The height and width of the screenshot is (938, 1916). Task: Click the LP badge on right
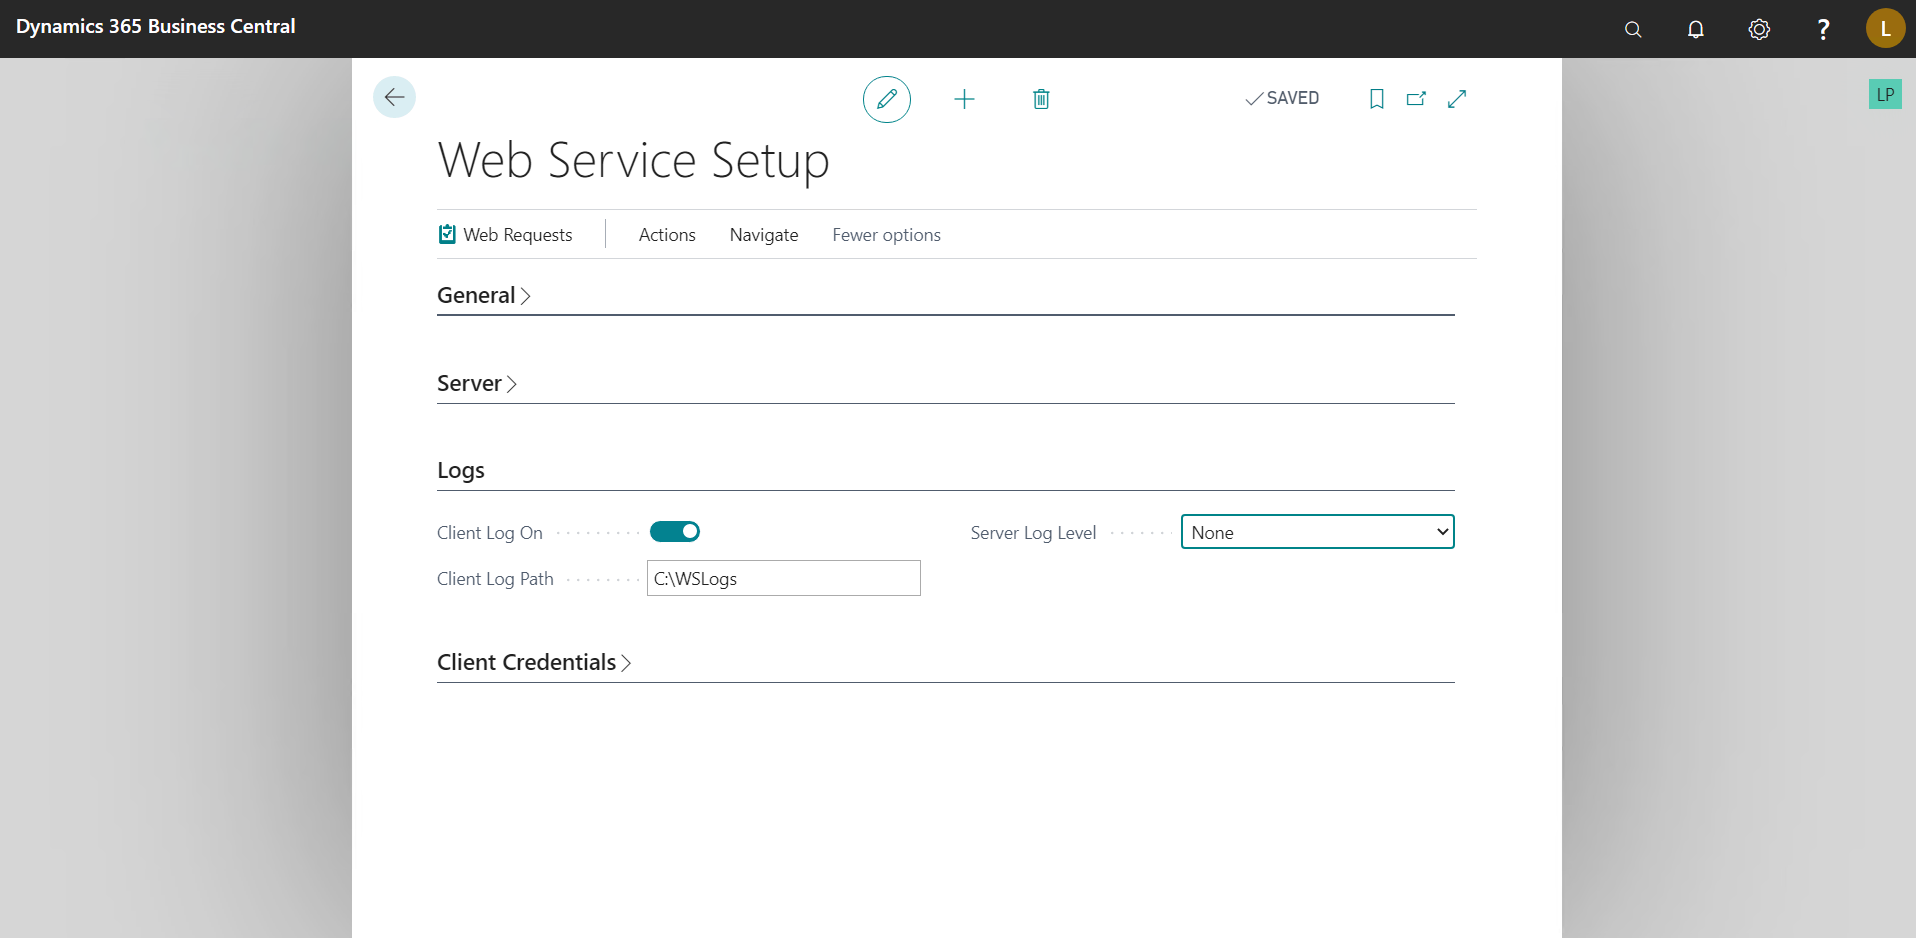(1885, 94)
